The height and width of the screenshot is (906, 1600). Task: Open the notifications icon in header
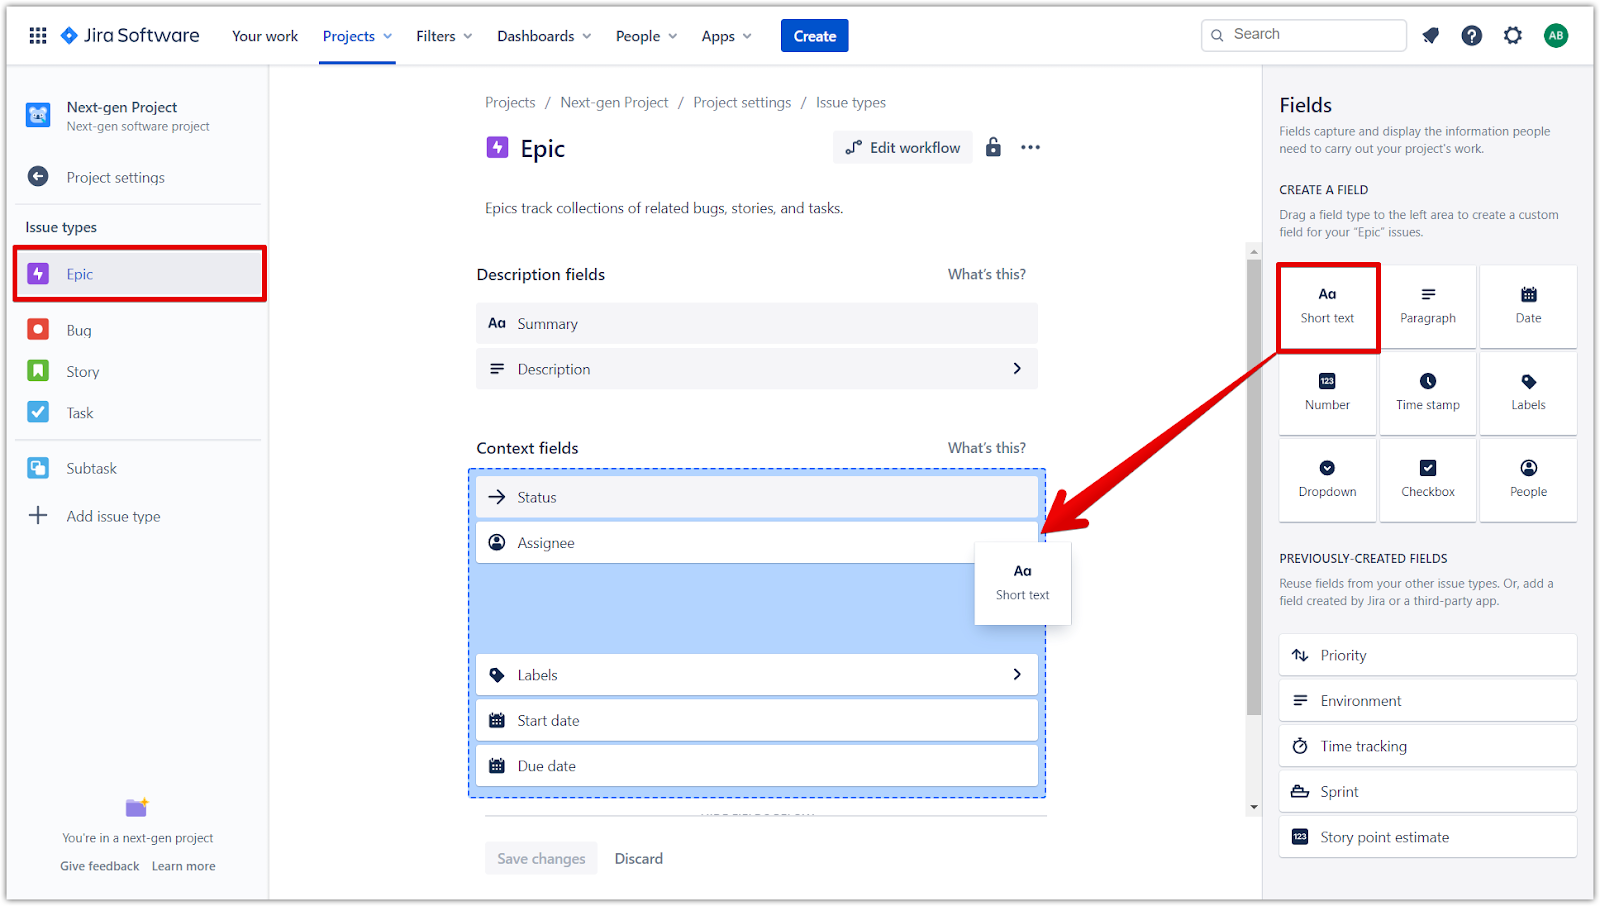pos(1431,36)
